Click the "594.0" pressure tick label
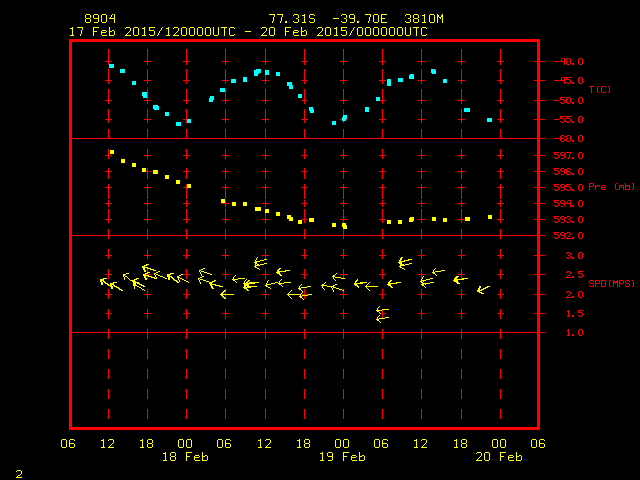The image size is (640, 480). point(569,203)
